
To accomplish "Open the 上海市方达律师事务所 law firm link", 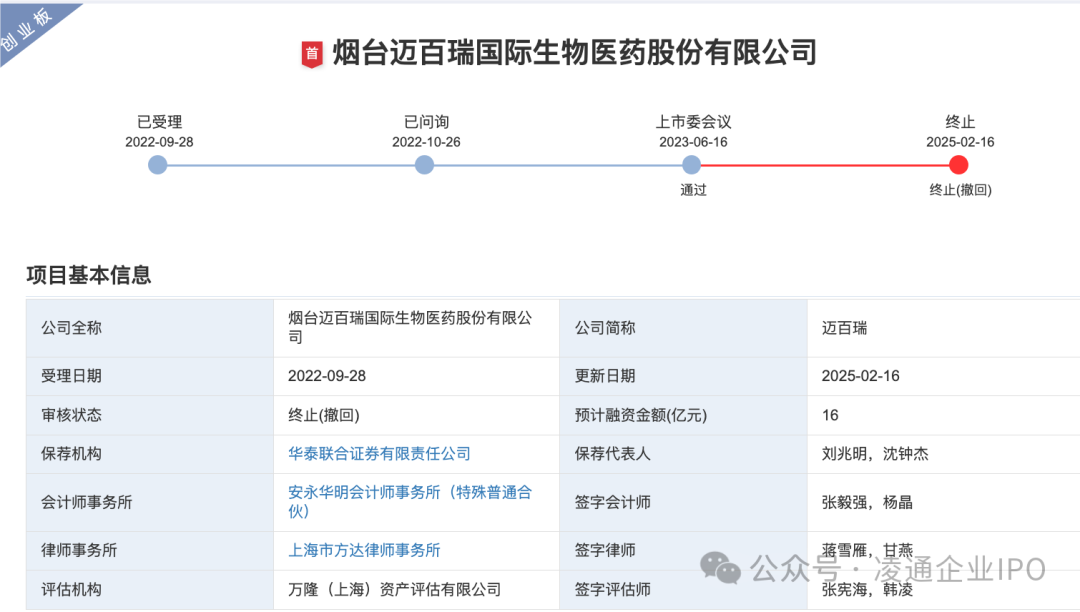I will click(x=364, y=550).
